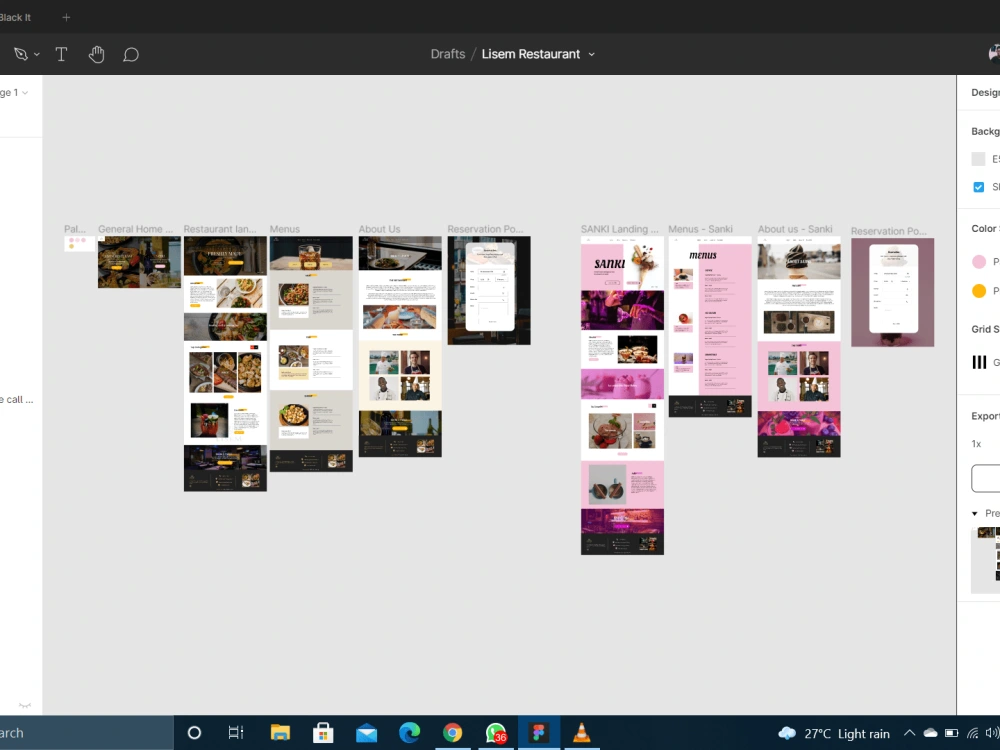Open Windows Cortana circle icon in taskbar

click(x=195, y=733)
